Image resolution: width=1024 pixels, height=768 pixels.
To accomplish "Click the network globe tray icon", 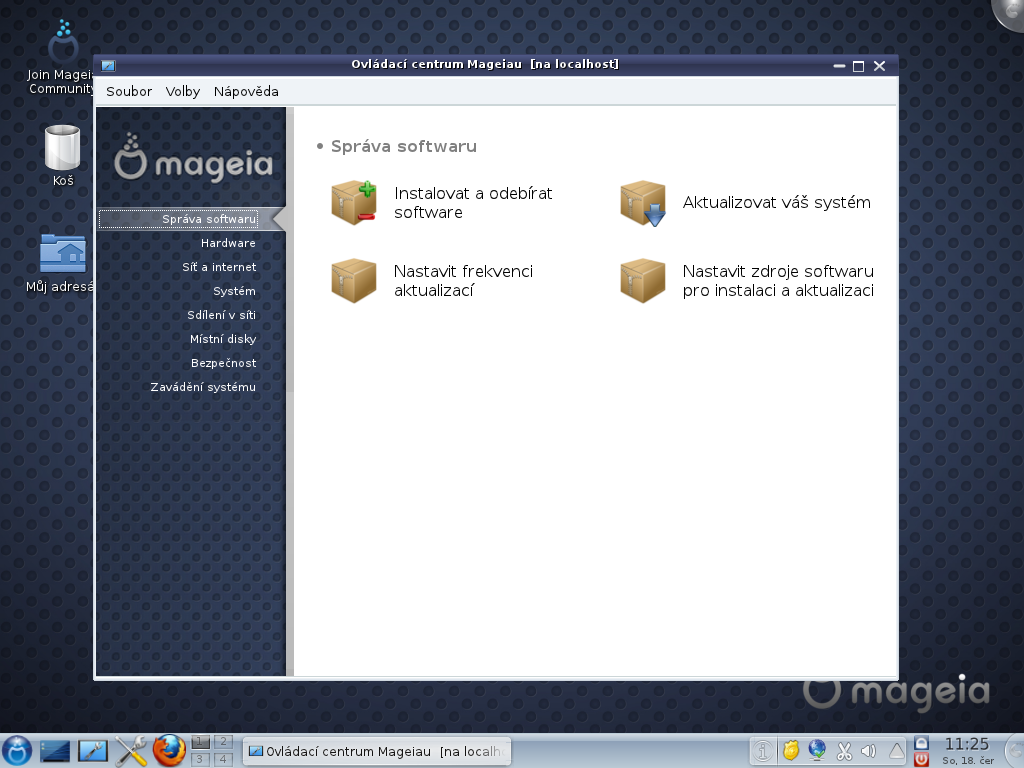I will coord(817,751).
